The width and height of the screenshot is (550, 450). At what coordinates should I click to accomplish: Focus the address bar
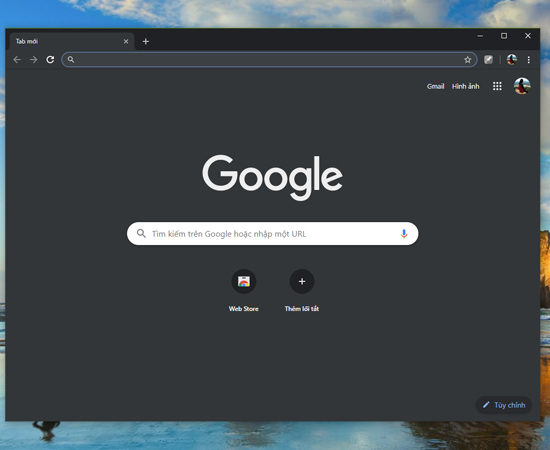pyautogui.click(x=269, y=60)
